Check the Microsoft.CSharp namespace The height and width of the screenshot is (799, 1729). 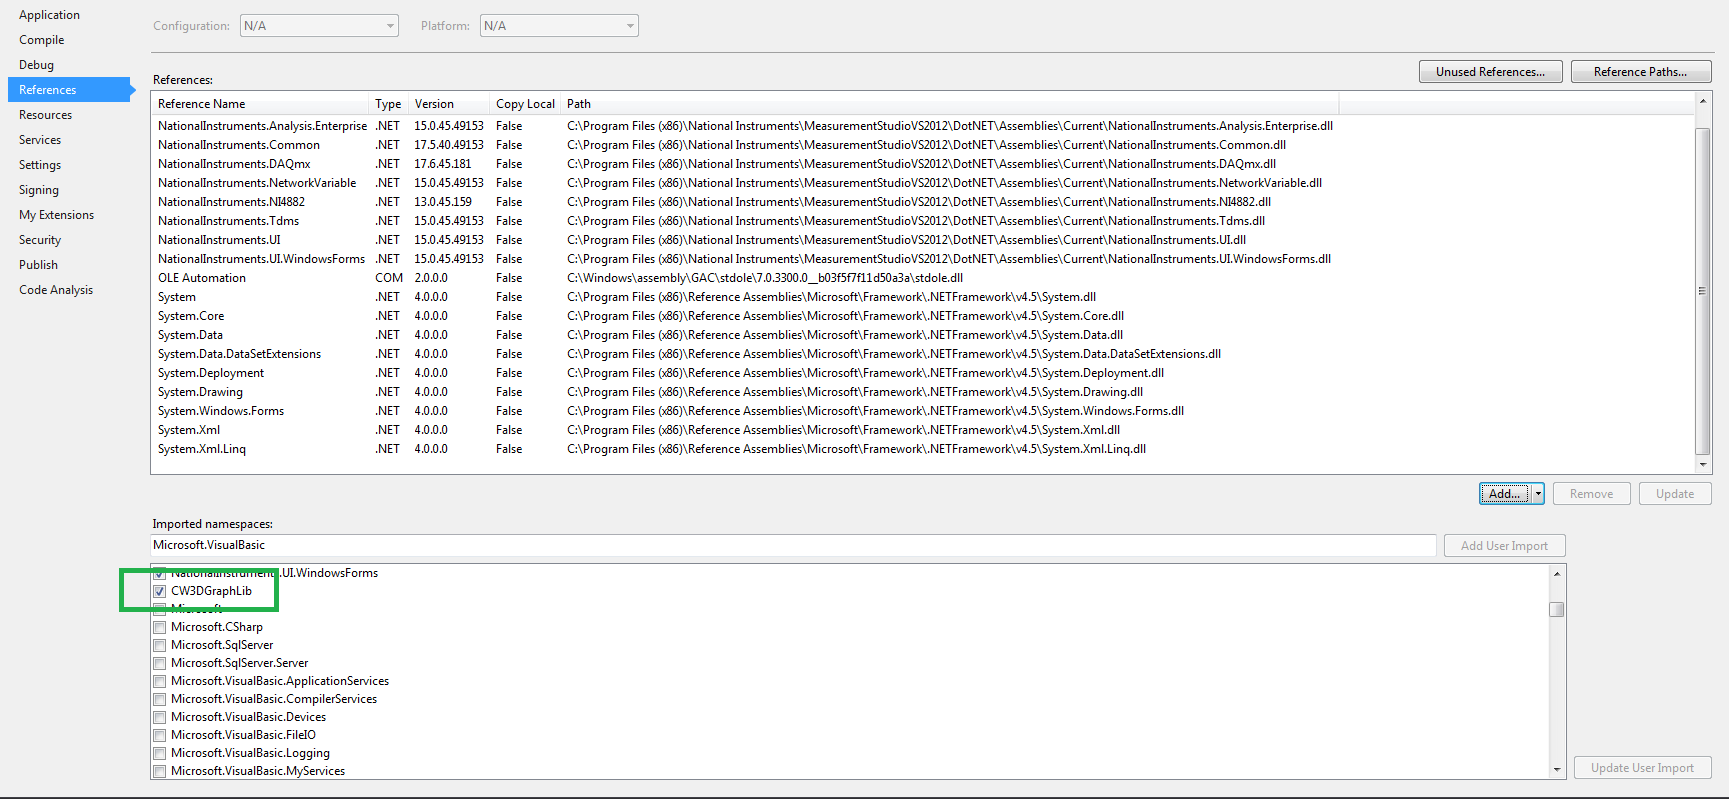click(159, 627)
